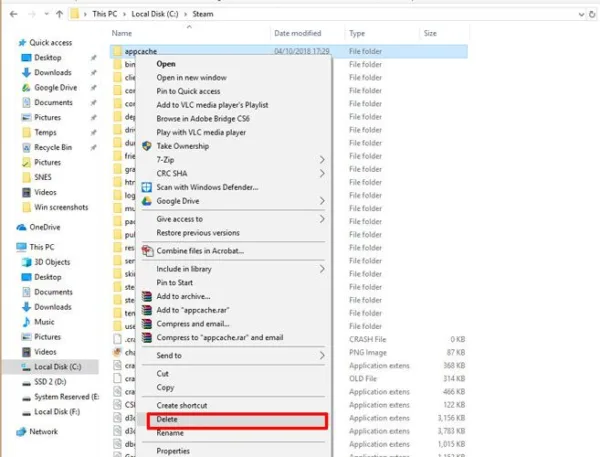This screenshot has height=457, width=600.
Task: Click Local Disk (C:) in breadcrumb path
Action: [155, 14]
